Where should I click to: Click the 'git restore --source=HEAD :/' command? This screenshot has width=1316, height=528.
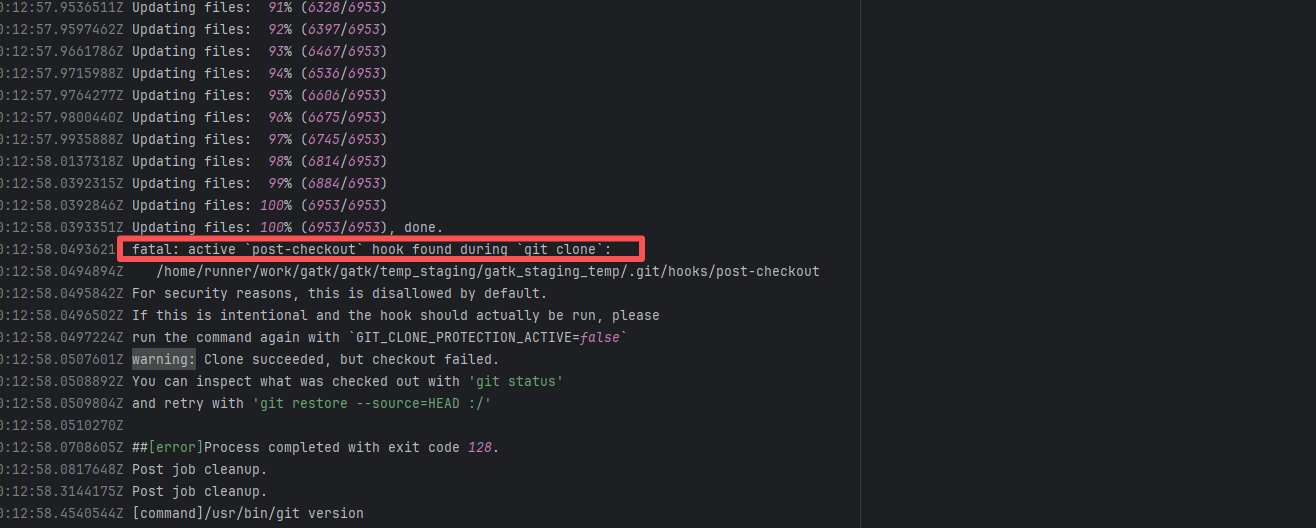tap(371, 403)
